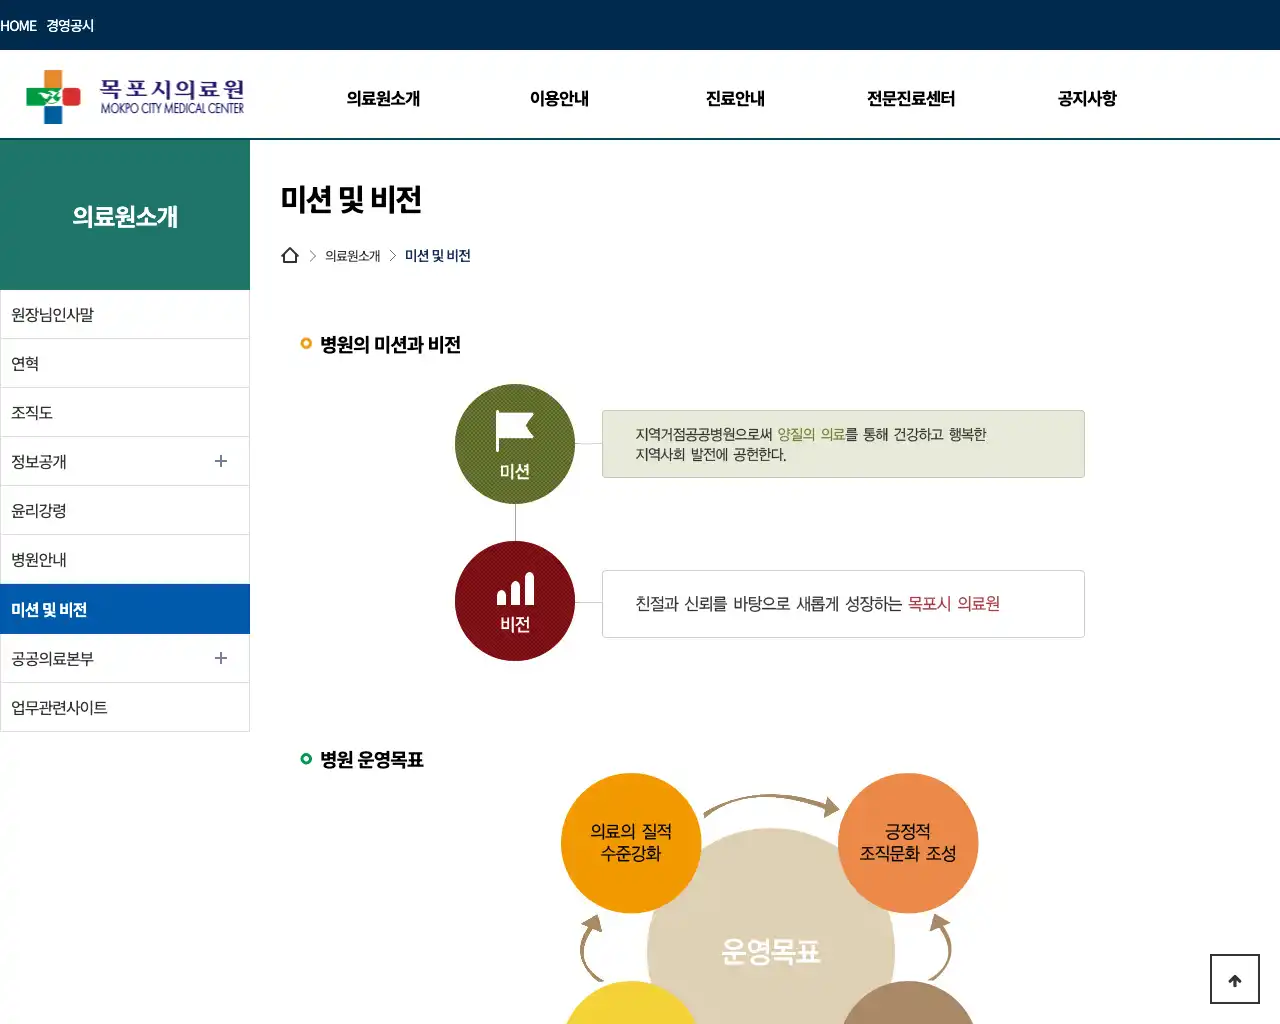The height and width of the screenshot is (1024, 1280).
Task: Open the 이용안내 menu
Action: [x=559, y=98]
